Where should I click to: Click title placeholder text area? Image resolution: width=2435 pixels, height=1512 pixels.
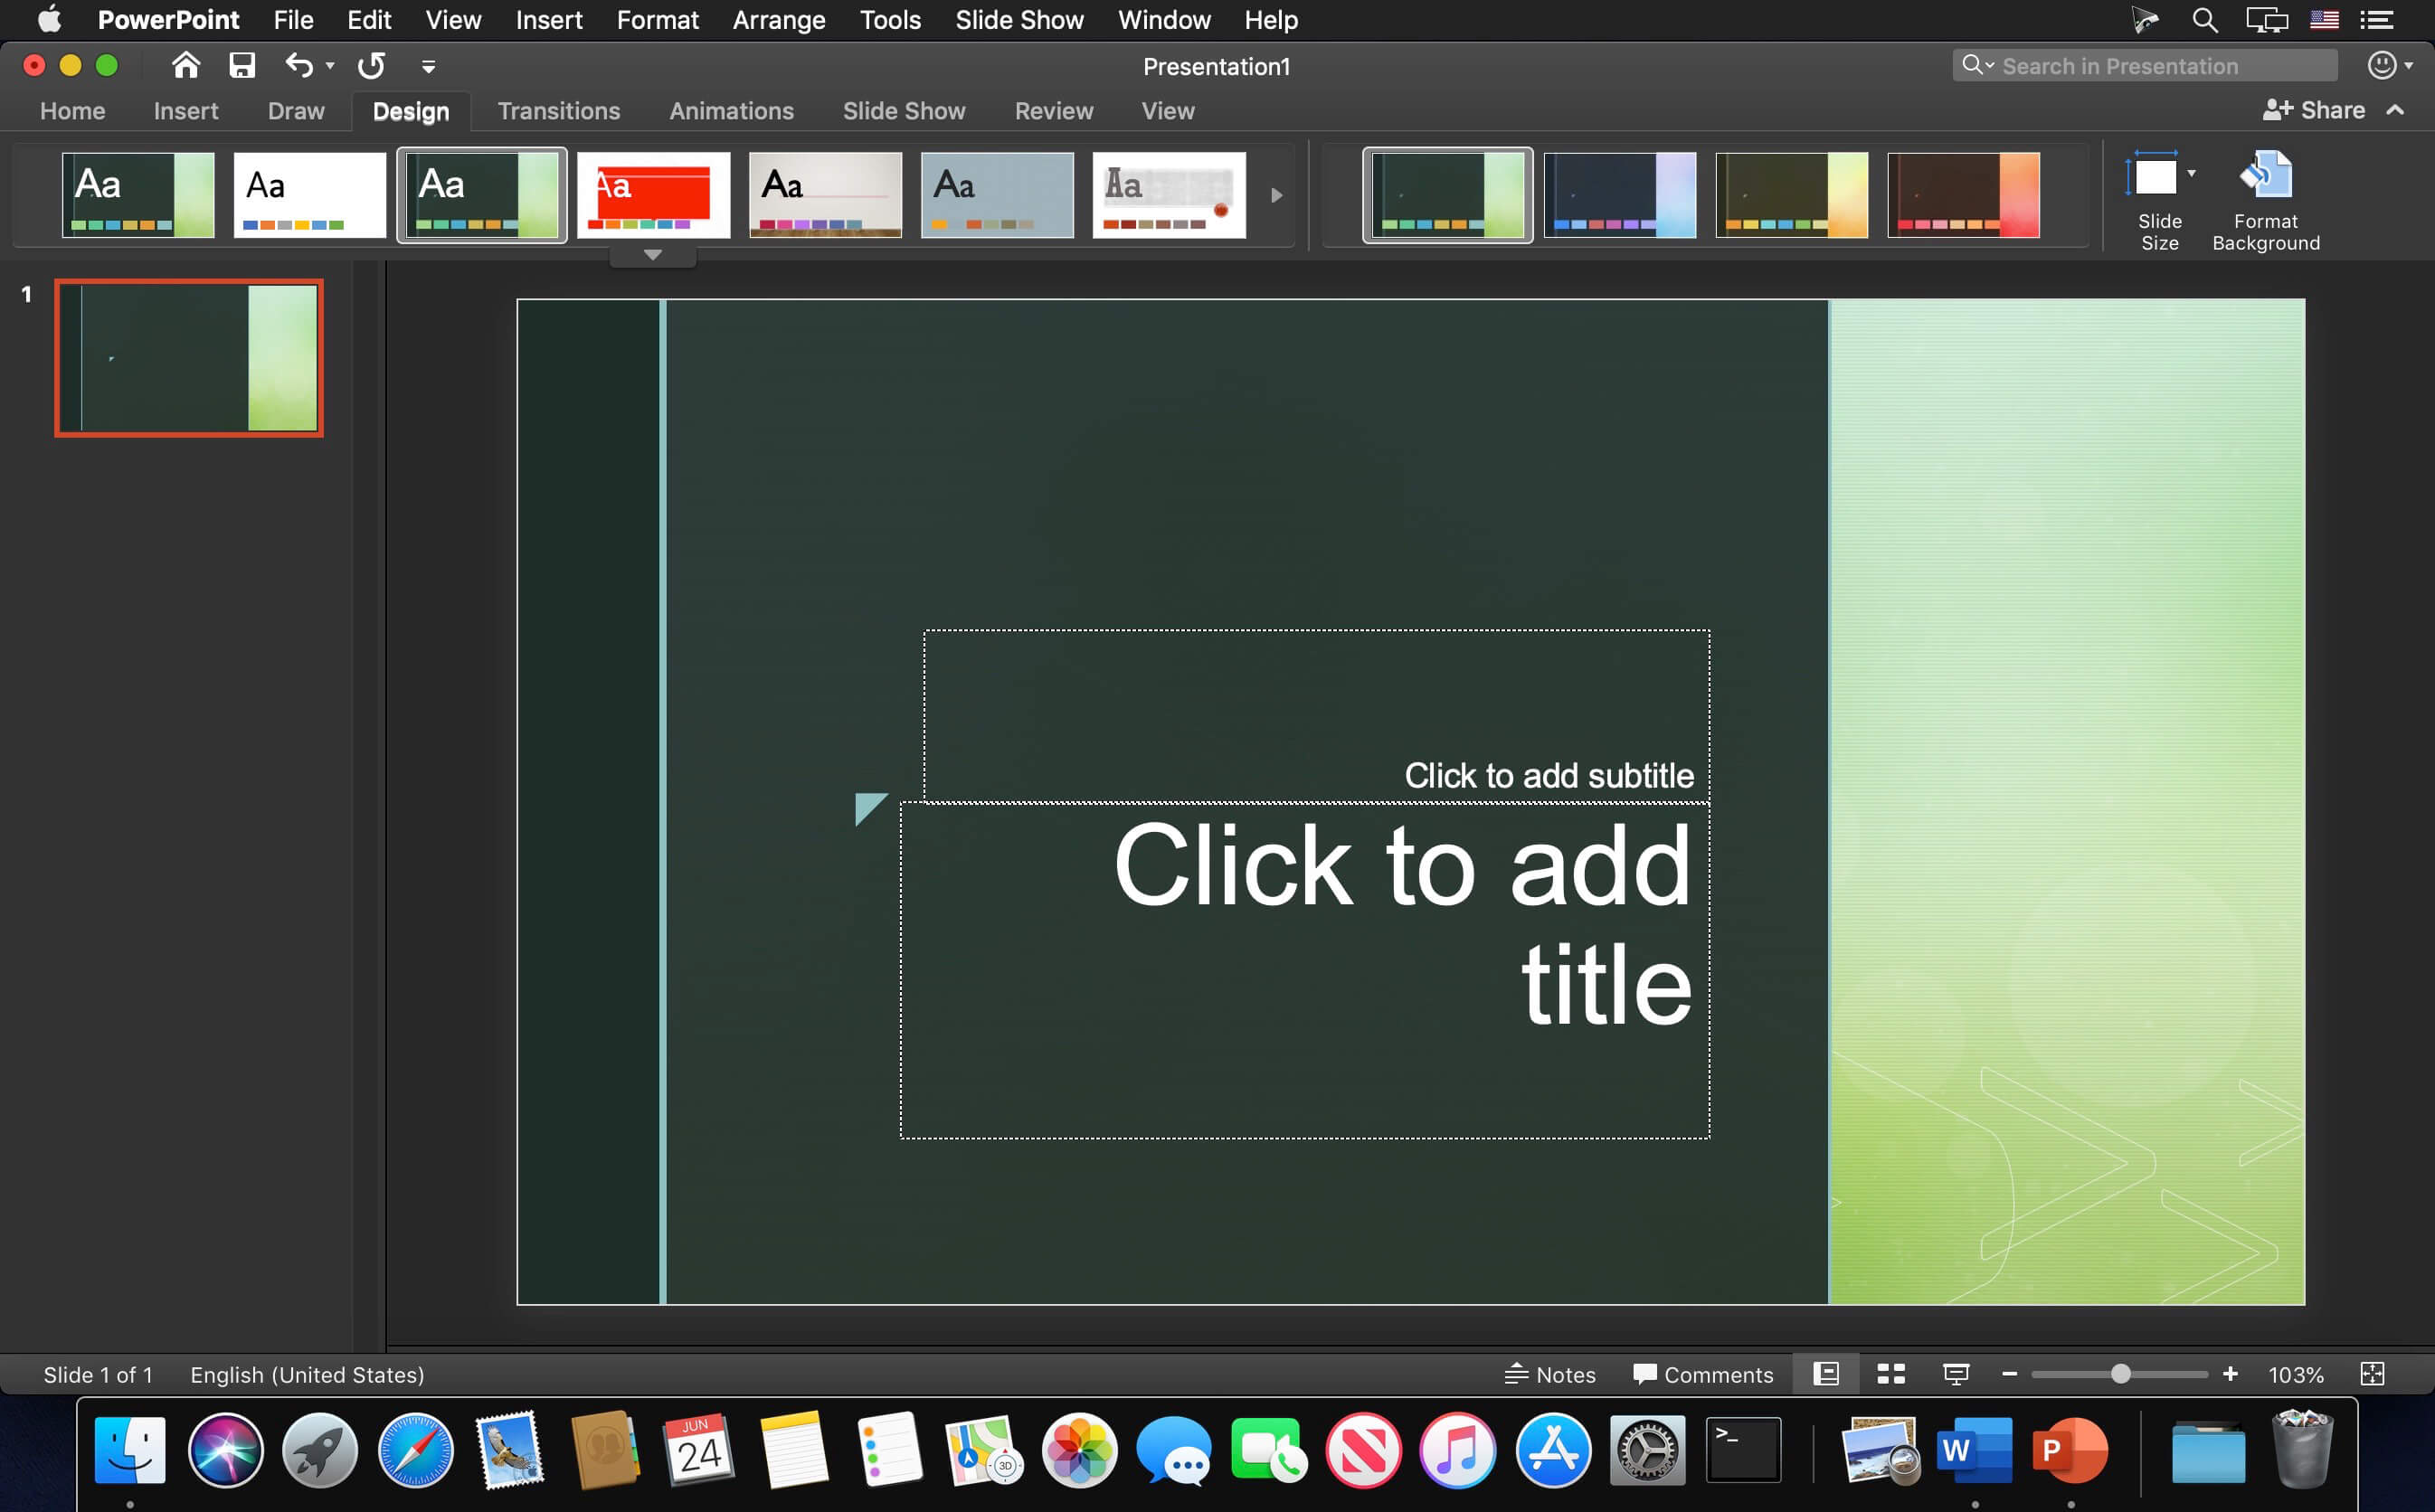click(x=1304, y=967)
